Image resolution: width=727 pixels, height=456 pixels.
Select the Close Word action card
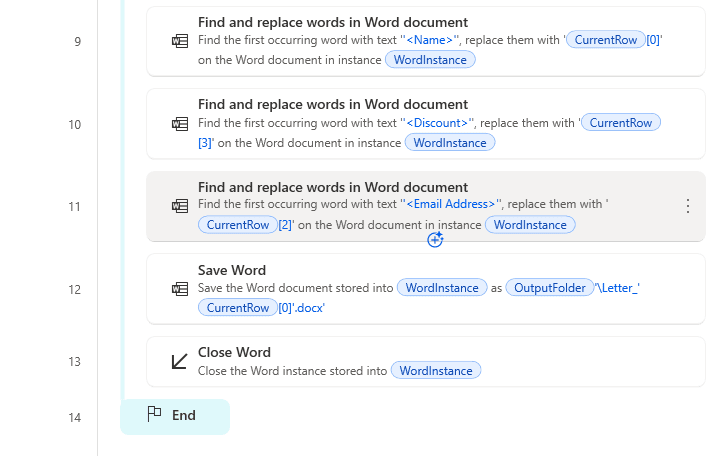[426, 361]
